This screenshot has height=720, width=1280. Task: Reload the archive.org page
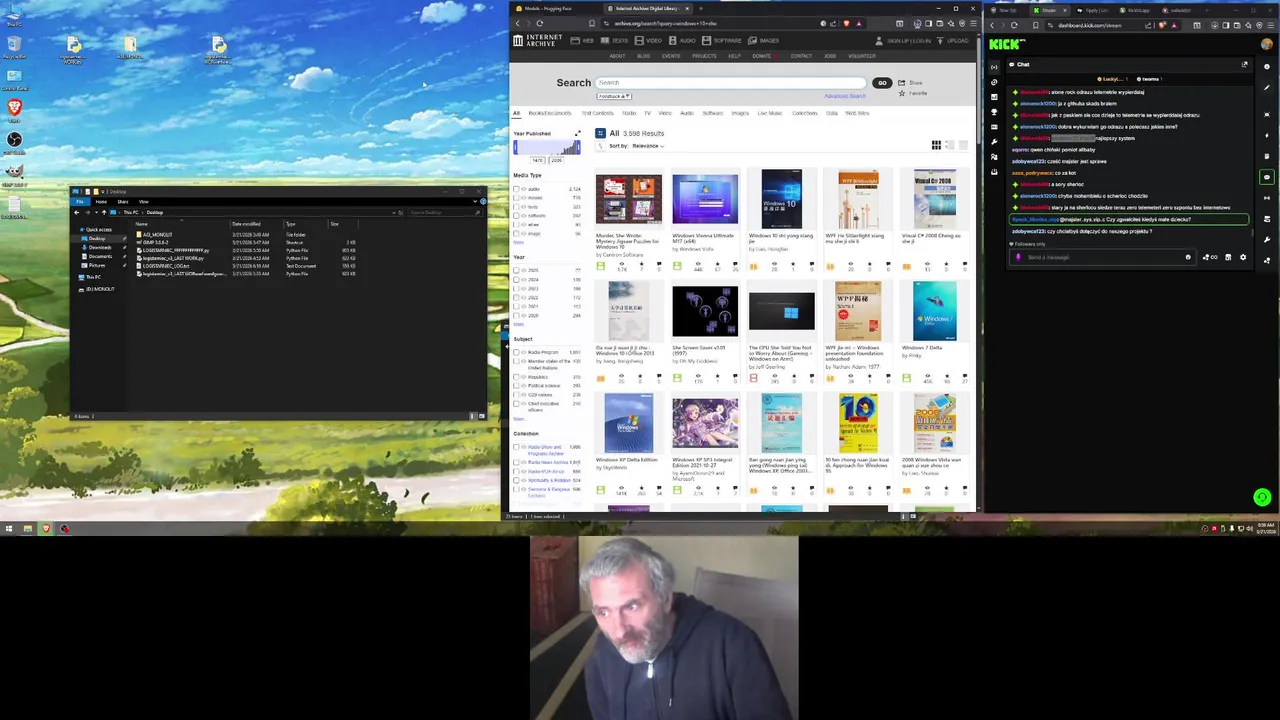point(540,23)
